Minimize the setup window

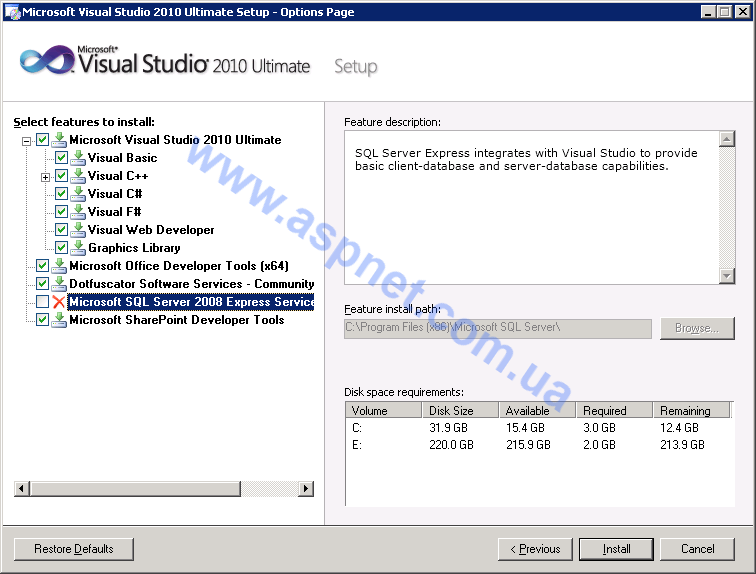(x=708, y=12)
